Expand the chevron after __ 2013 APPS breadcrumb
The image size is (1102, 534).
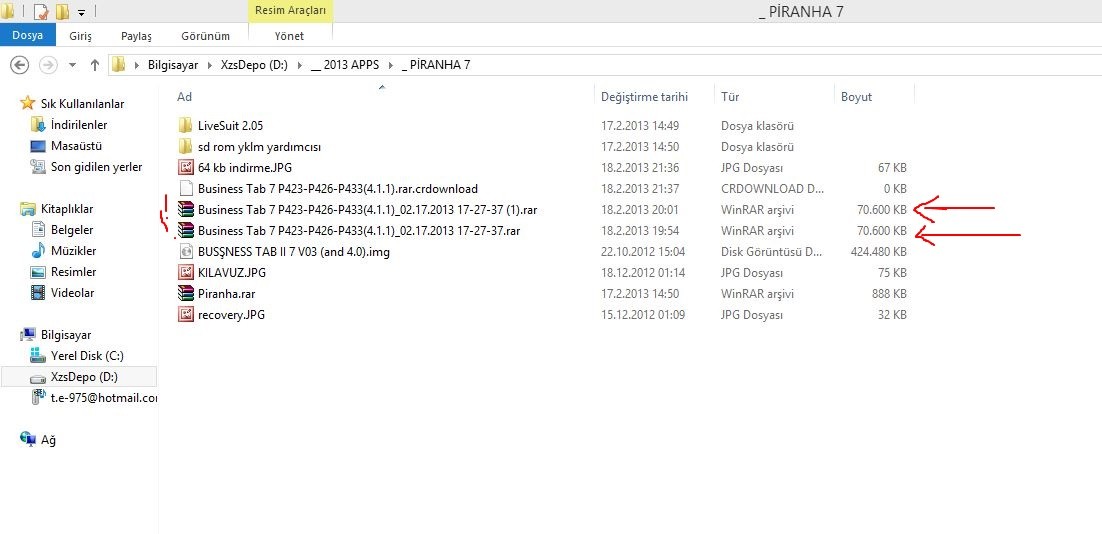tap(390, 65)
